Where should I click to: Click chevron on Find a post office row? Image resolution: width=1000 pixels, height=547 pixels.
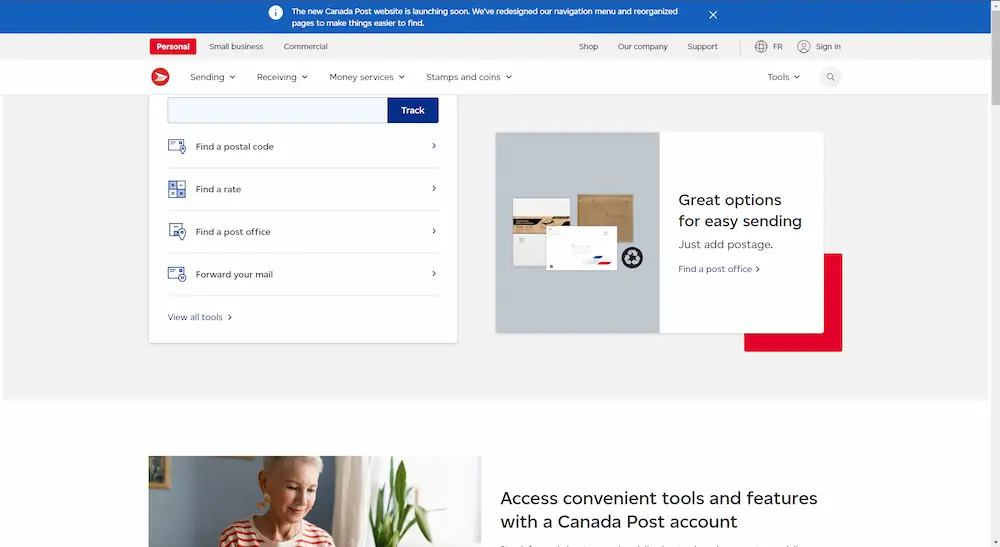(434, 231)
